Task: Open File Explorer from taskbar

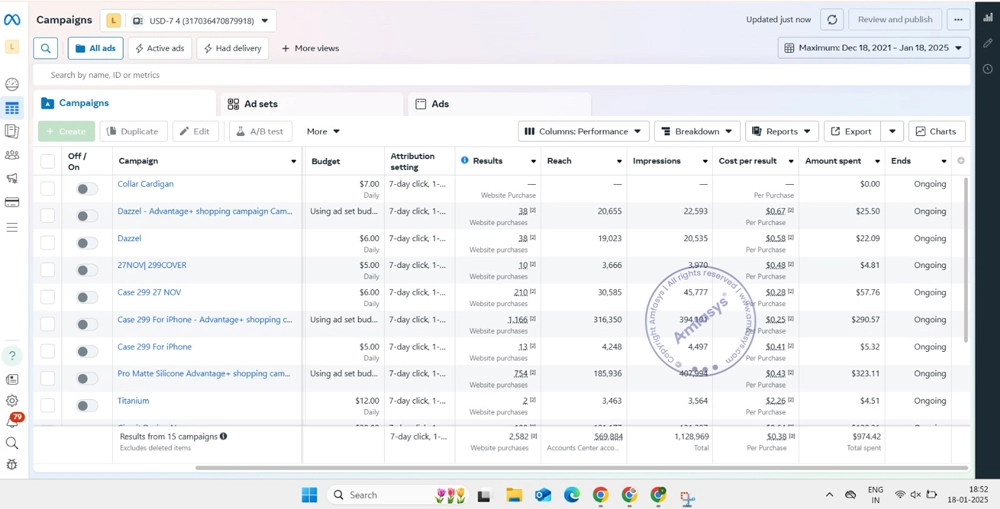Action: pyautogui.click(x=514, y=495)
